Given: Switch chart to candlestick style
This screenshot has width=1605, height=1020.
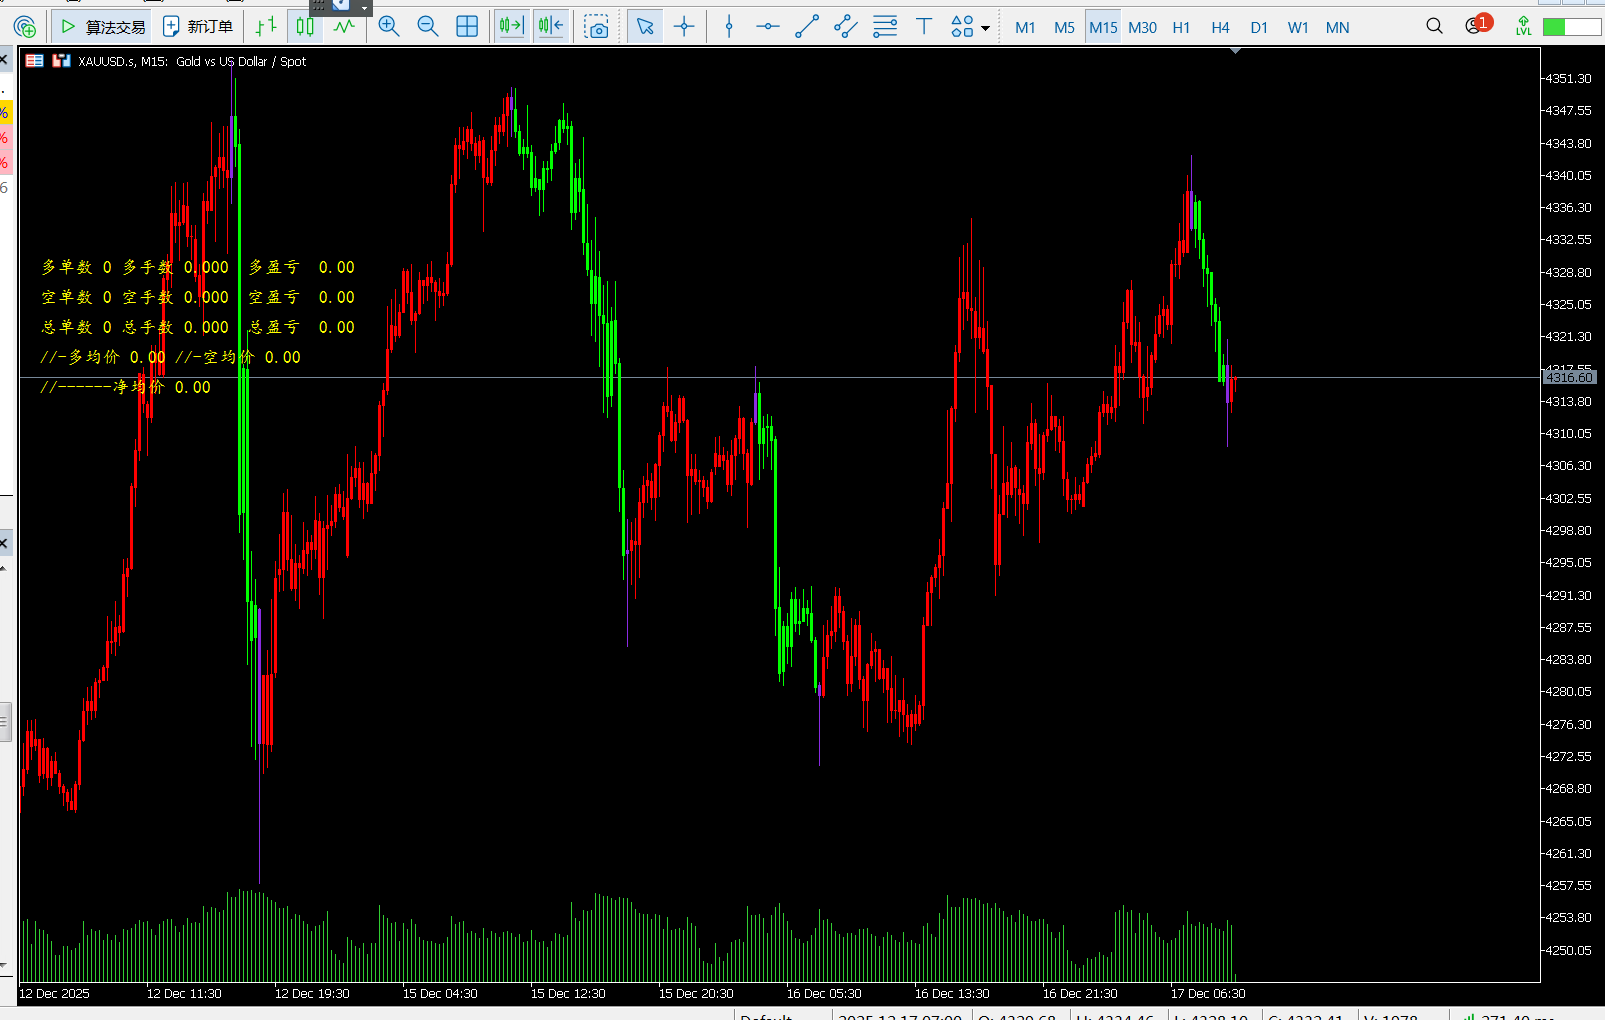Looking at the screenshot, I should tap(305, 27).
